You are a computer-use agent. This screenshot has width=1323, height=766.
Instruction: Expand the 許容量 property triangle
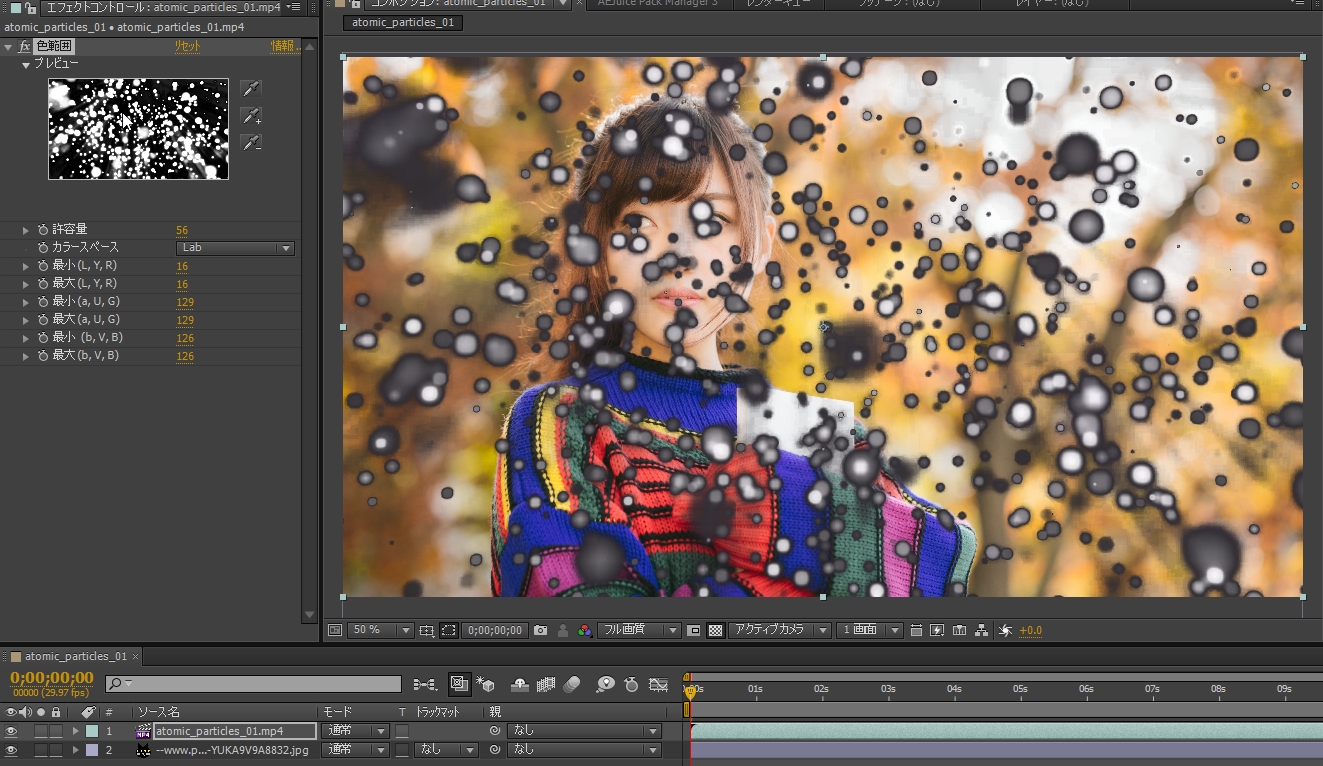[26, 230]
